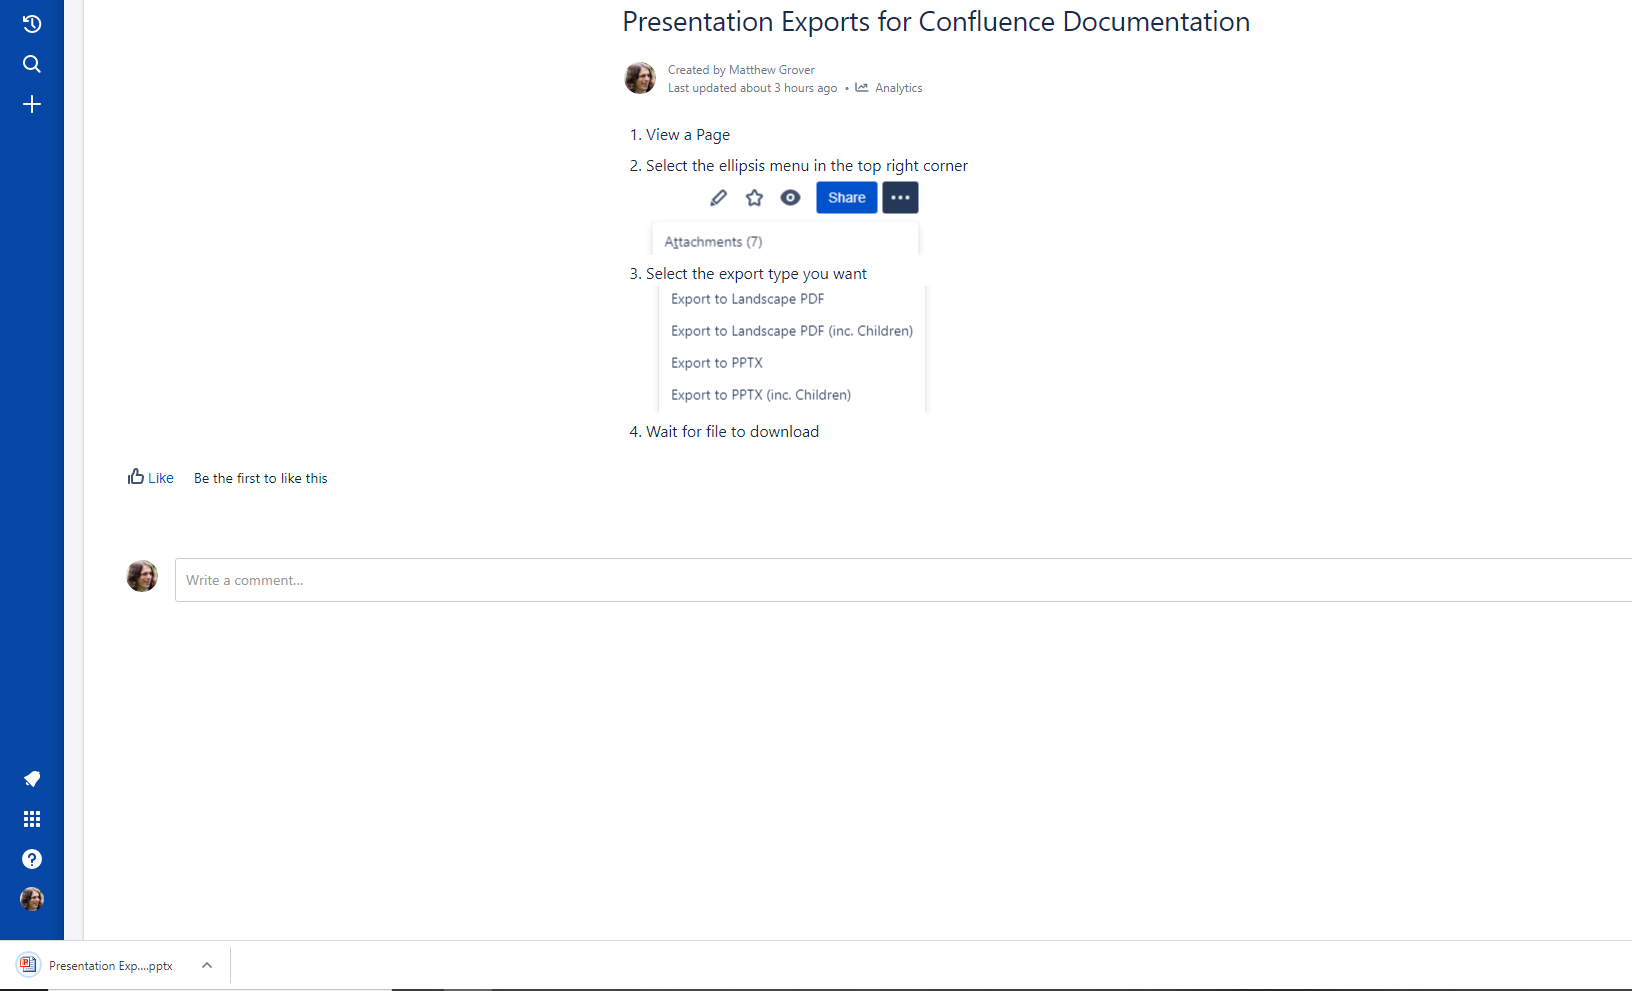Open the notifications icon in the sidebar
1632x991 pixels.
(32, 779)
